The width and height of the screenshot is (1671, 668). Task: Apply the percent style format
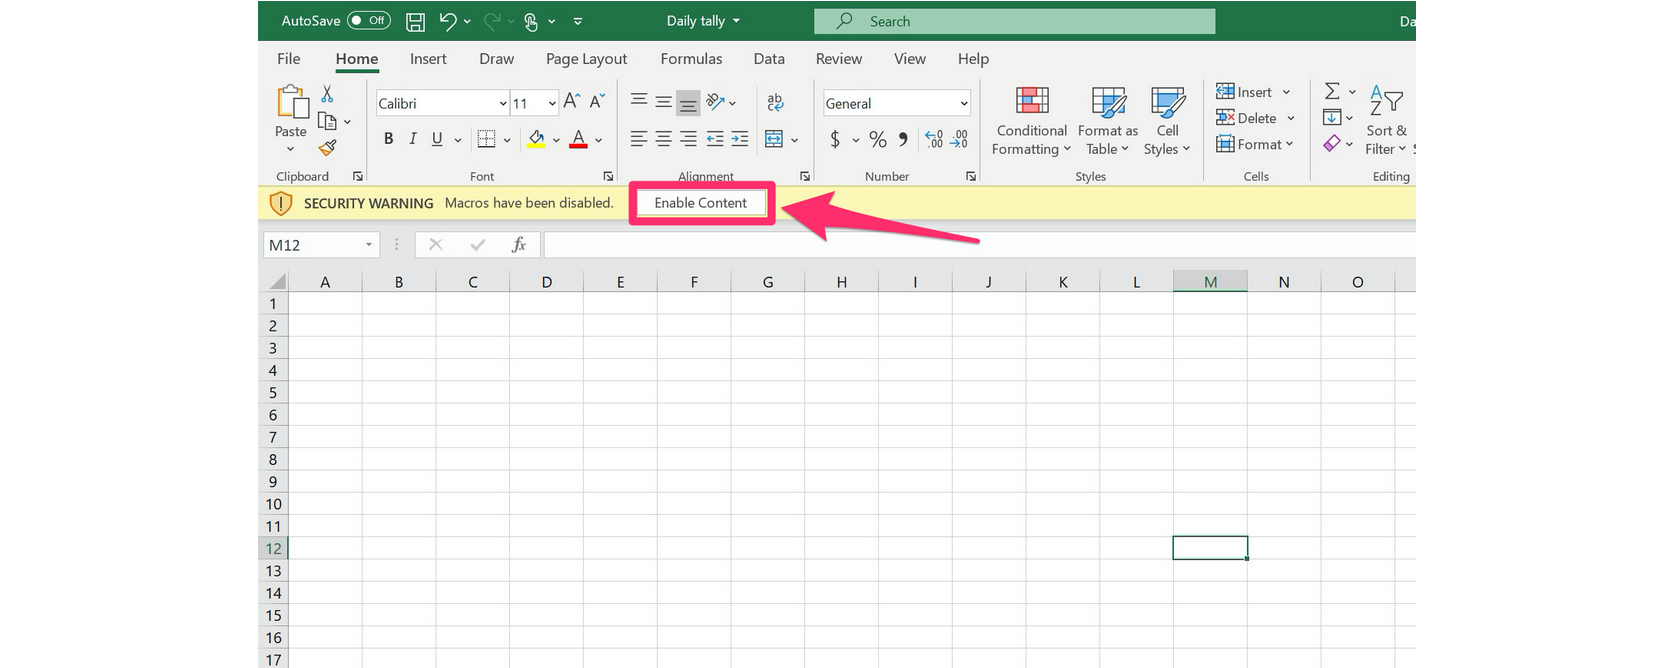pyautogui.click(x=878, y=139)
